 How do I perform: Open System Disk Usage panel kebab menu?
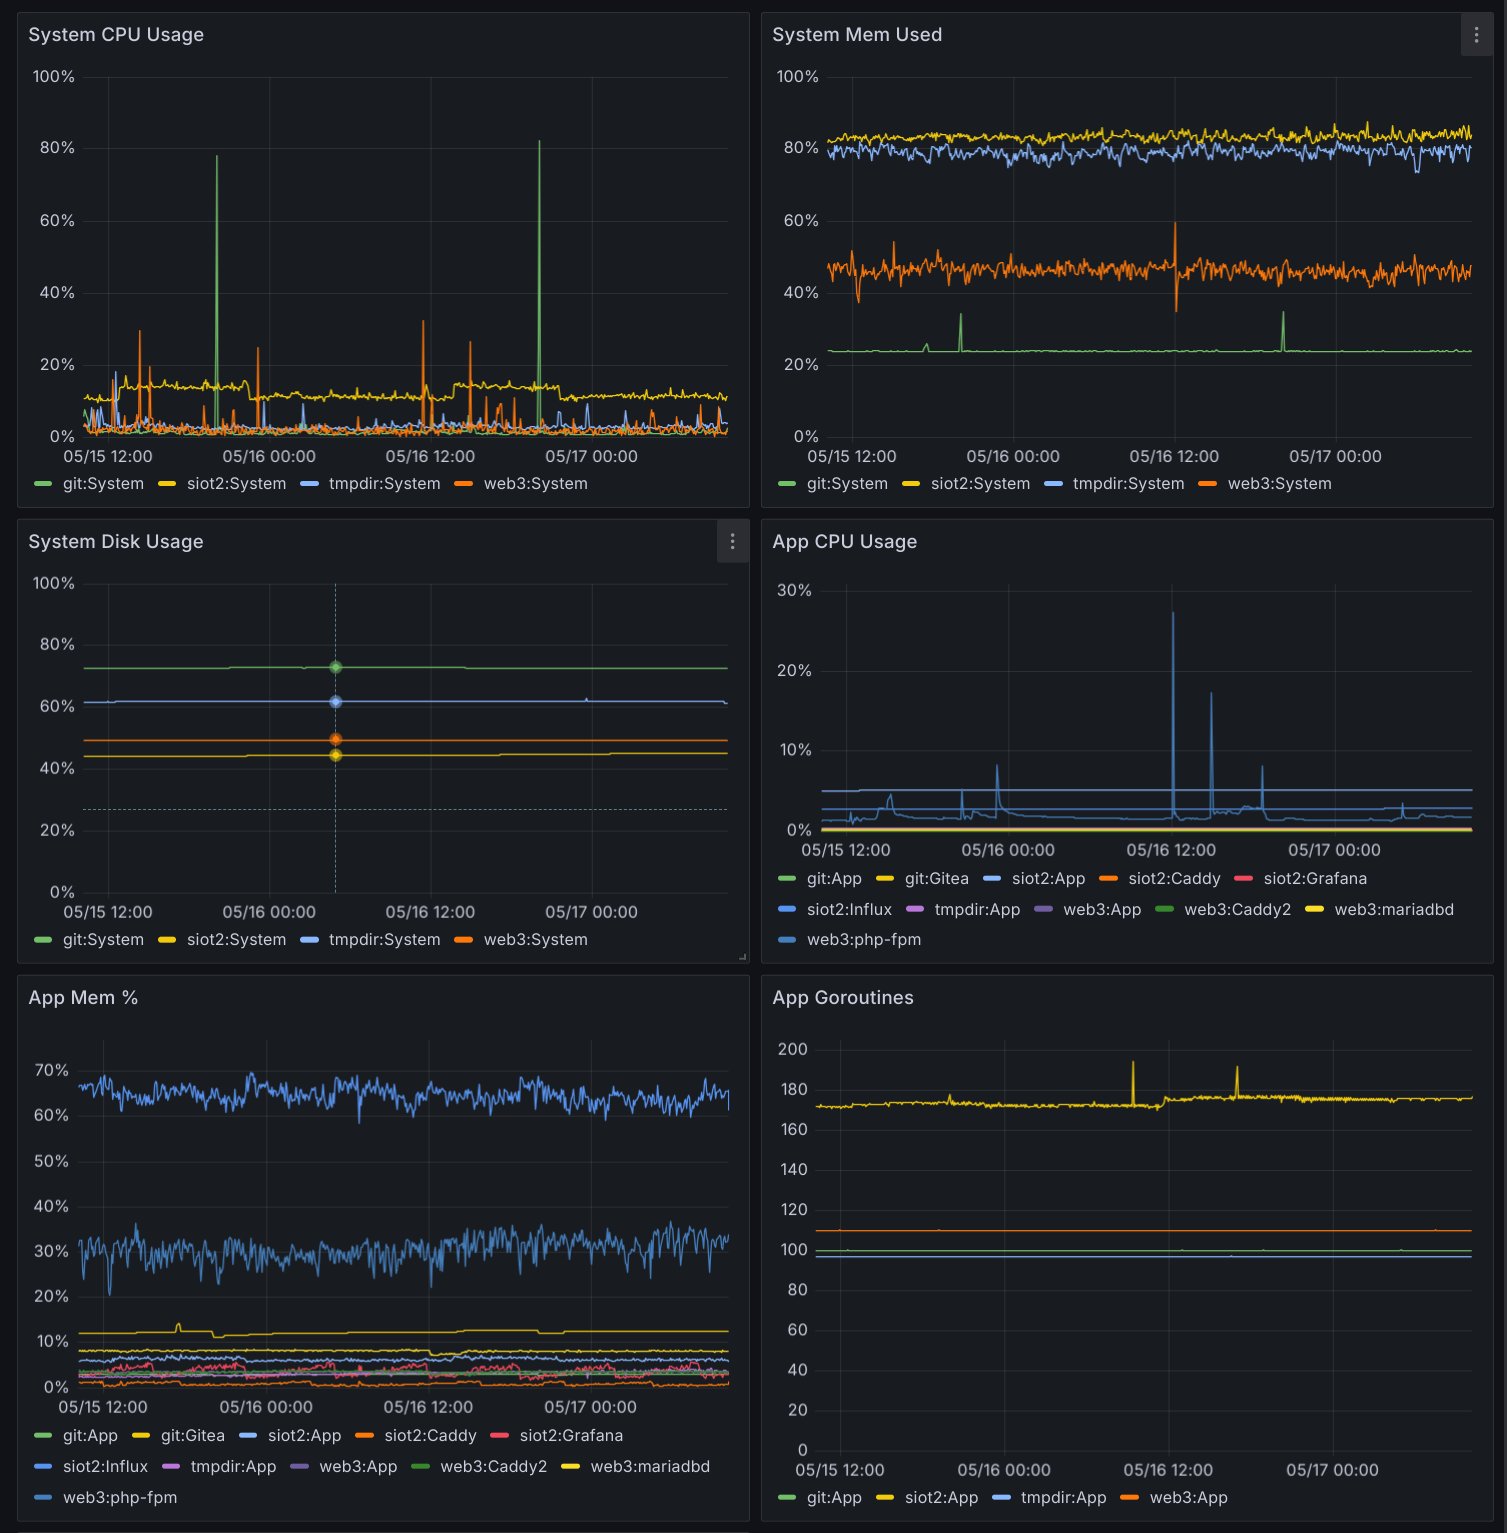click(732, 541)
